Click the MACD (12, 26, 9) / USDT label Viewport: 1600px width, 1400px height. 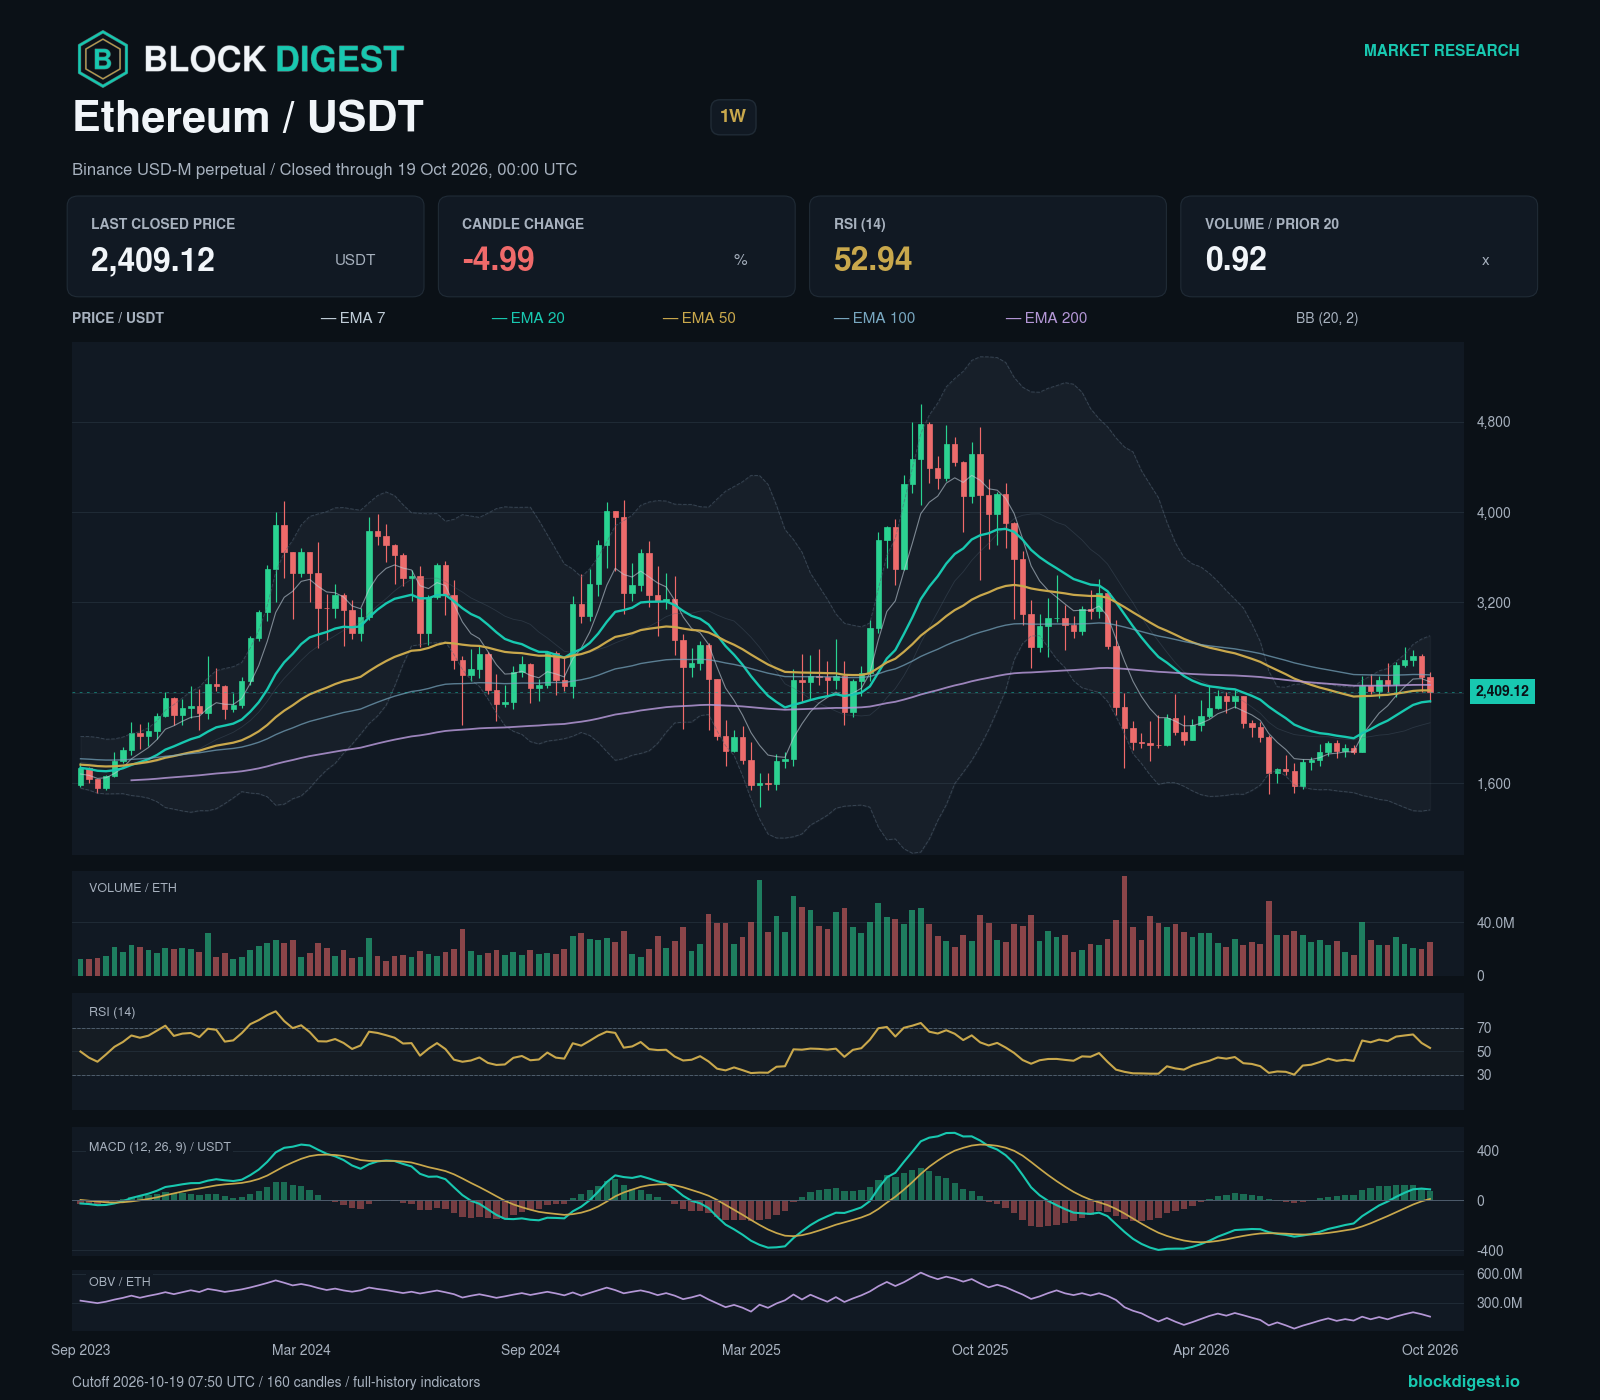coord(160,1147)
